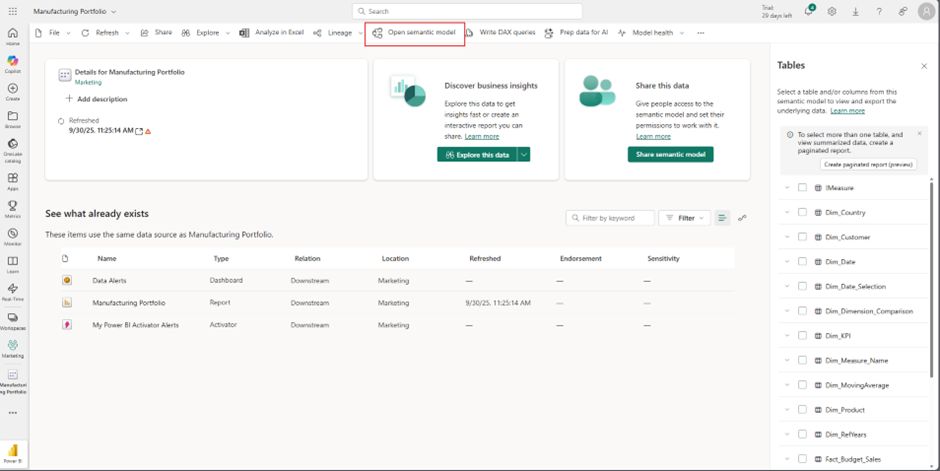Open Copilot from the left sidebar
940x471 pixels.
click(x=12, y=62)
